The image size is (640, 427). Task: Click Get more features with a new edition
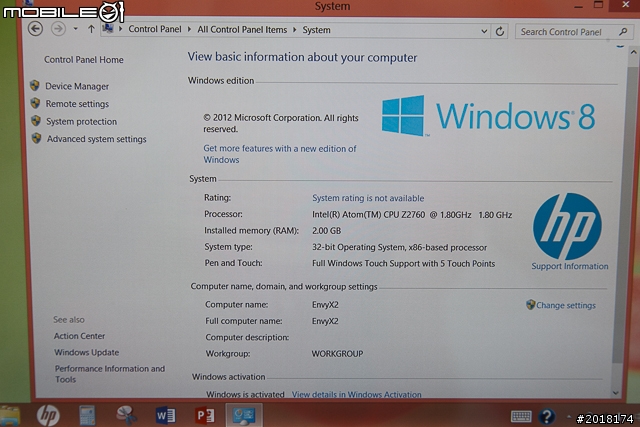point(280,154)
